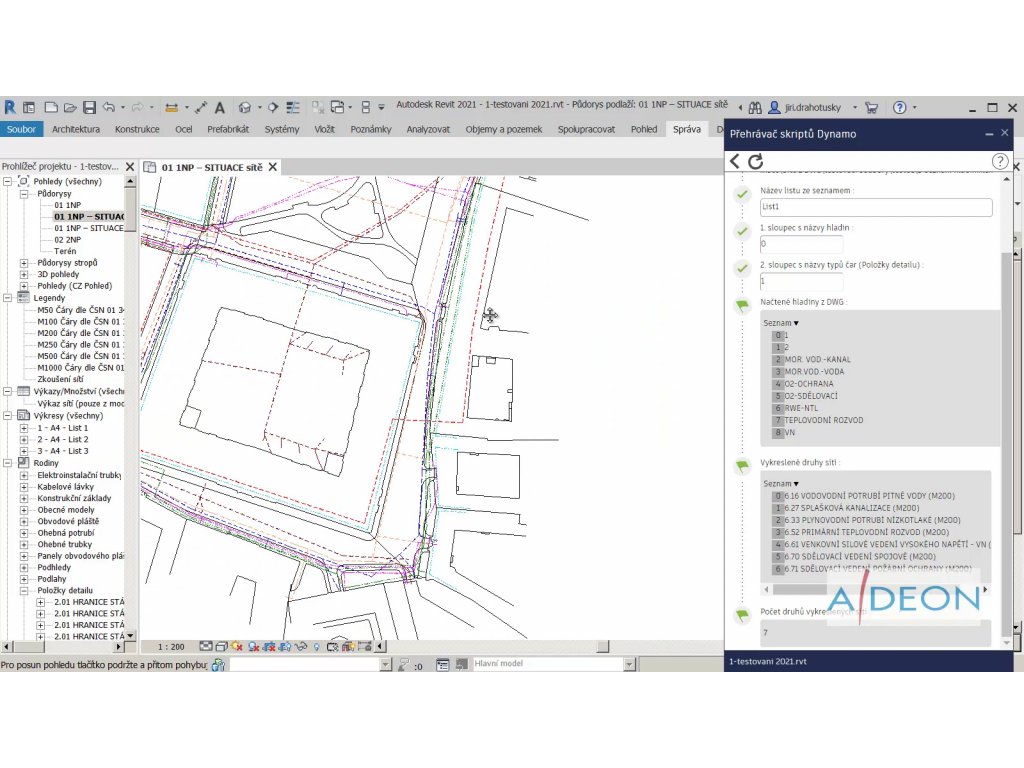Switch to the Architektura ribbon tab

[x=76, y=129]
